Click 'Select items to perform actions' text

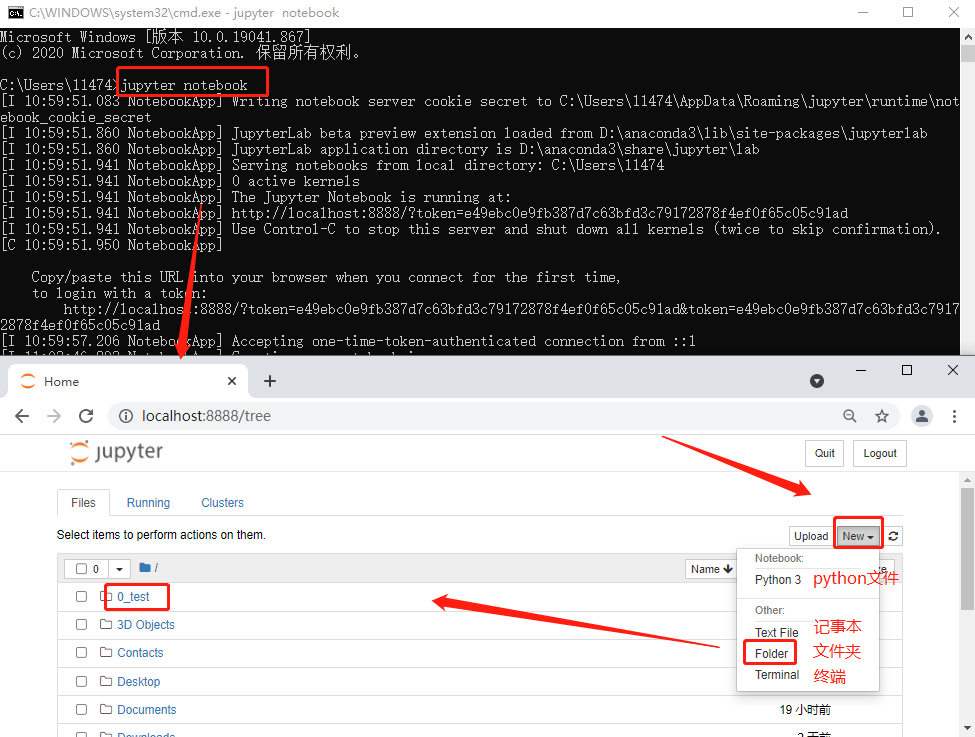(161, 535)
